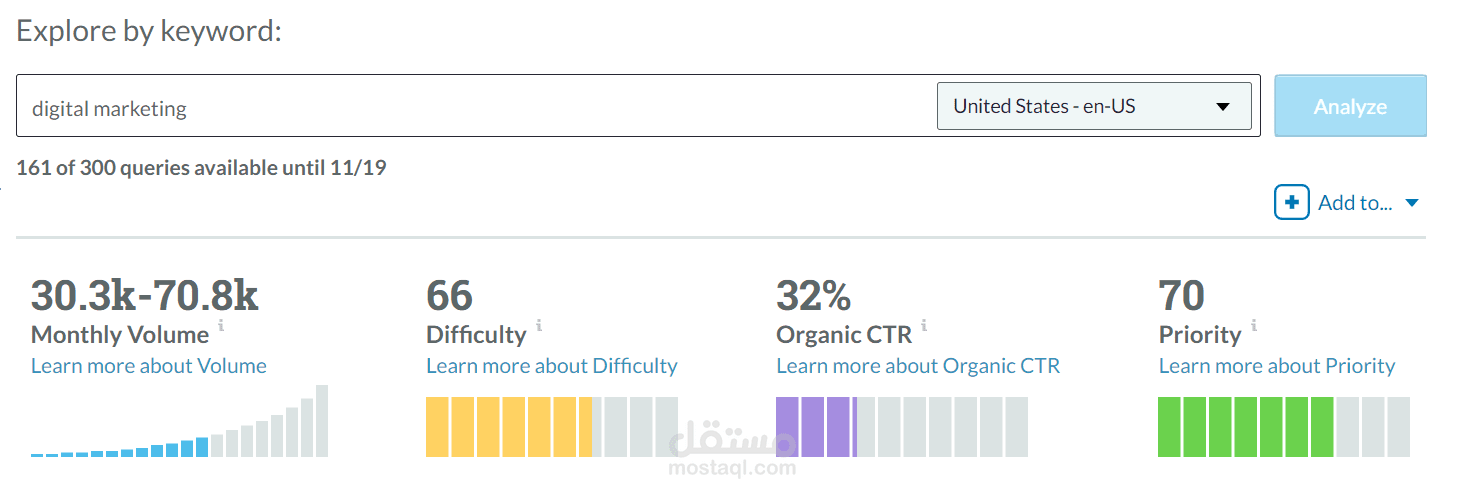Click the info icon next to Priority
Viewport: 1465px width, 489px height.
click(1254, 326)
